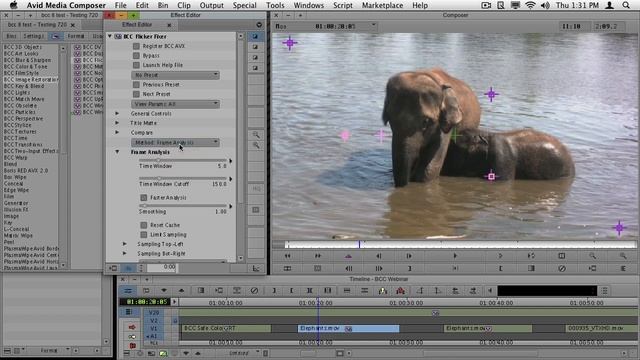
Task: Click the lower magnifier icon in Effect Editor
Action: (256, 145)
